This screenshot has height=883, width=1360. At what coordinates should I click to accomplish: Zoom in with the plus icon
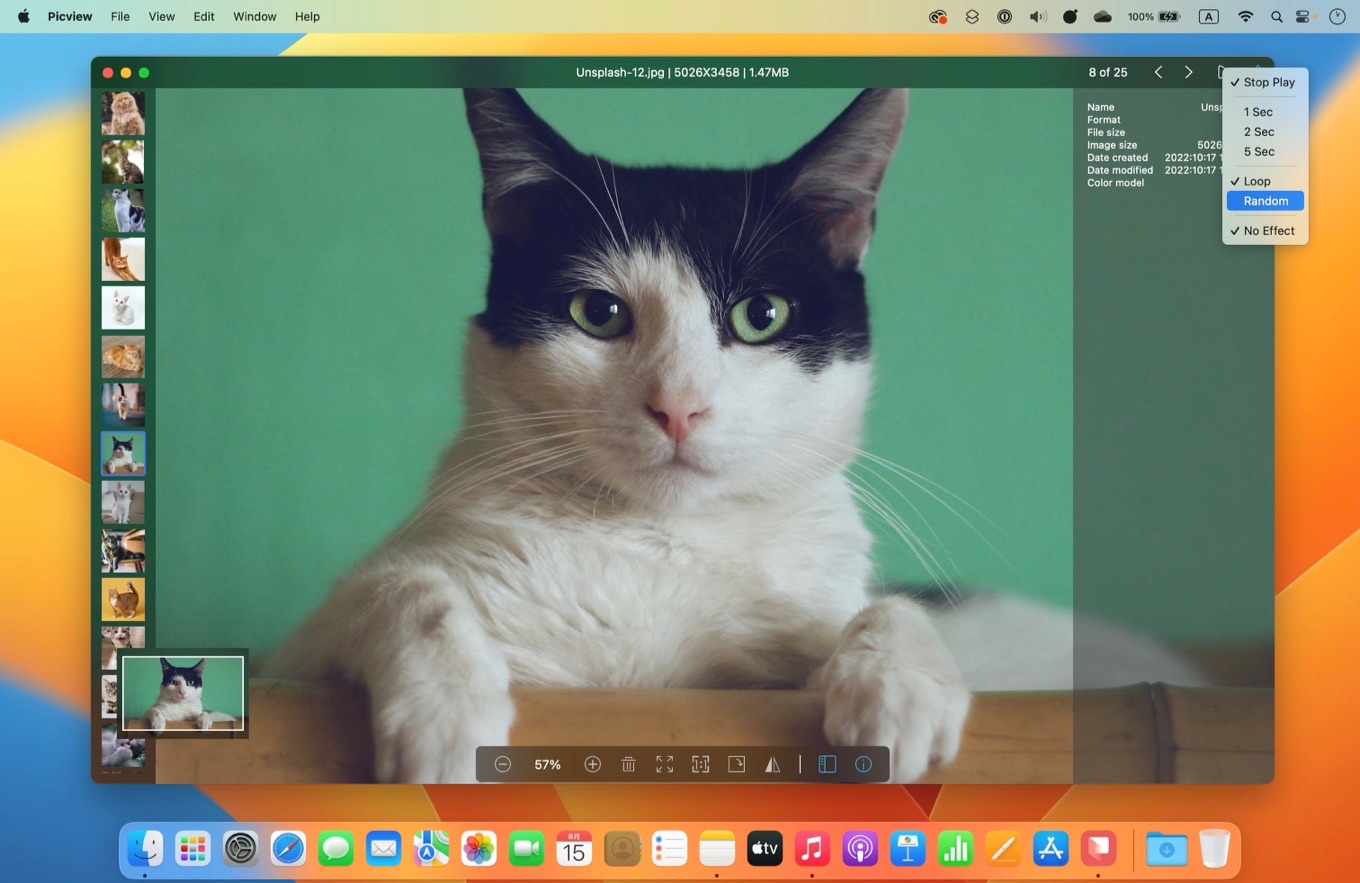(593, 764)
